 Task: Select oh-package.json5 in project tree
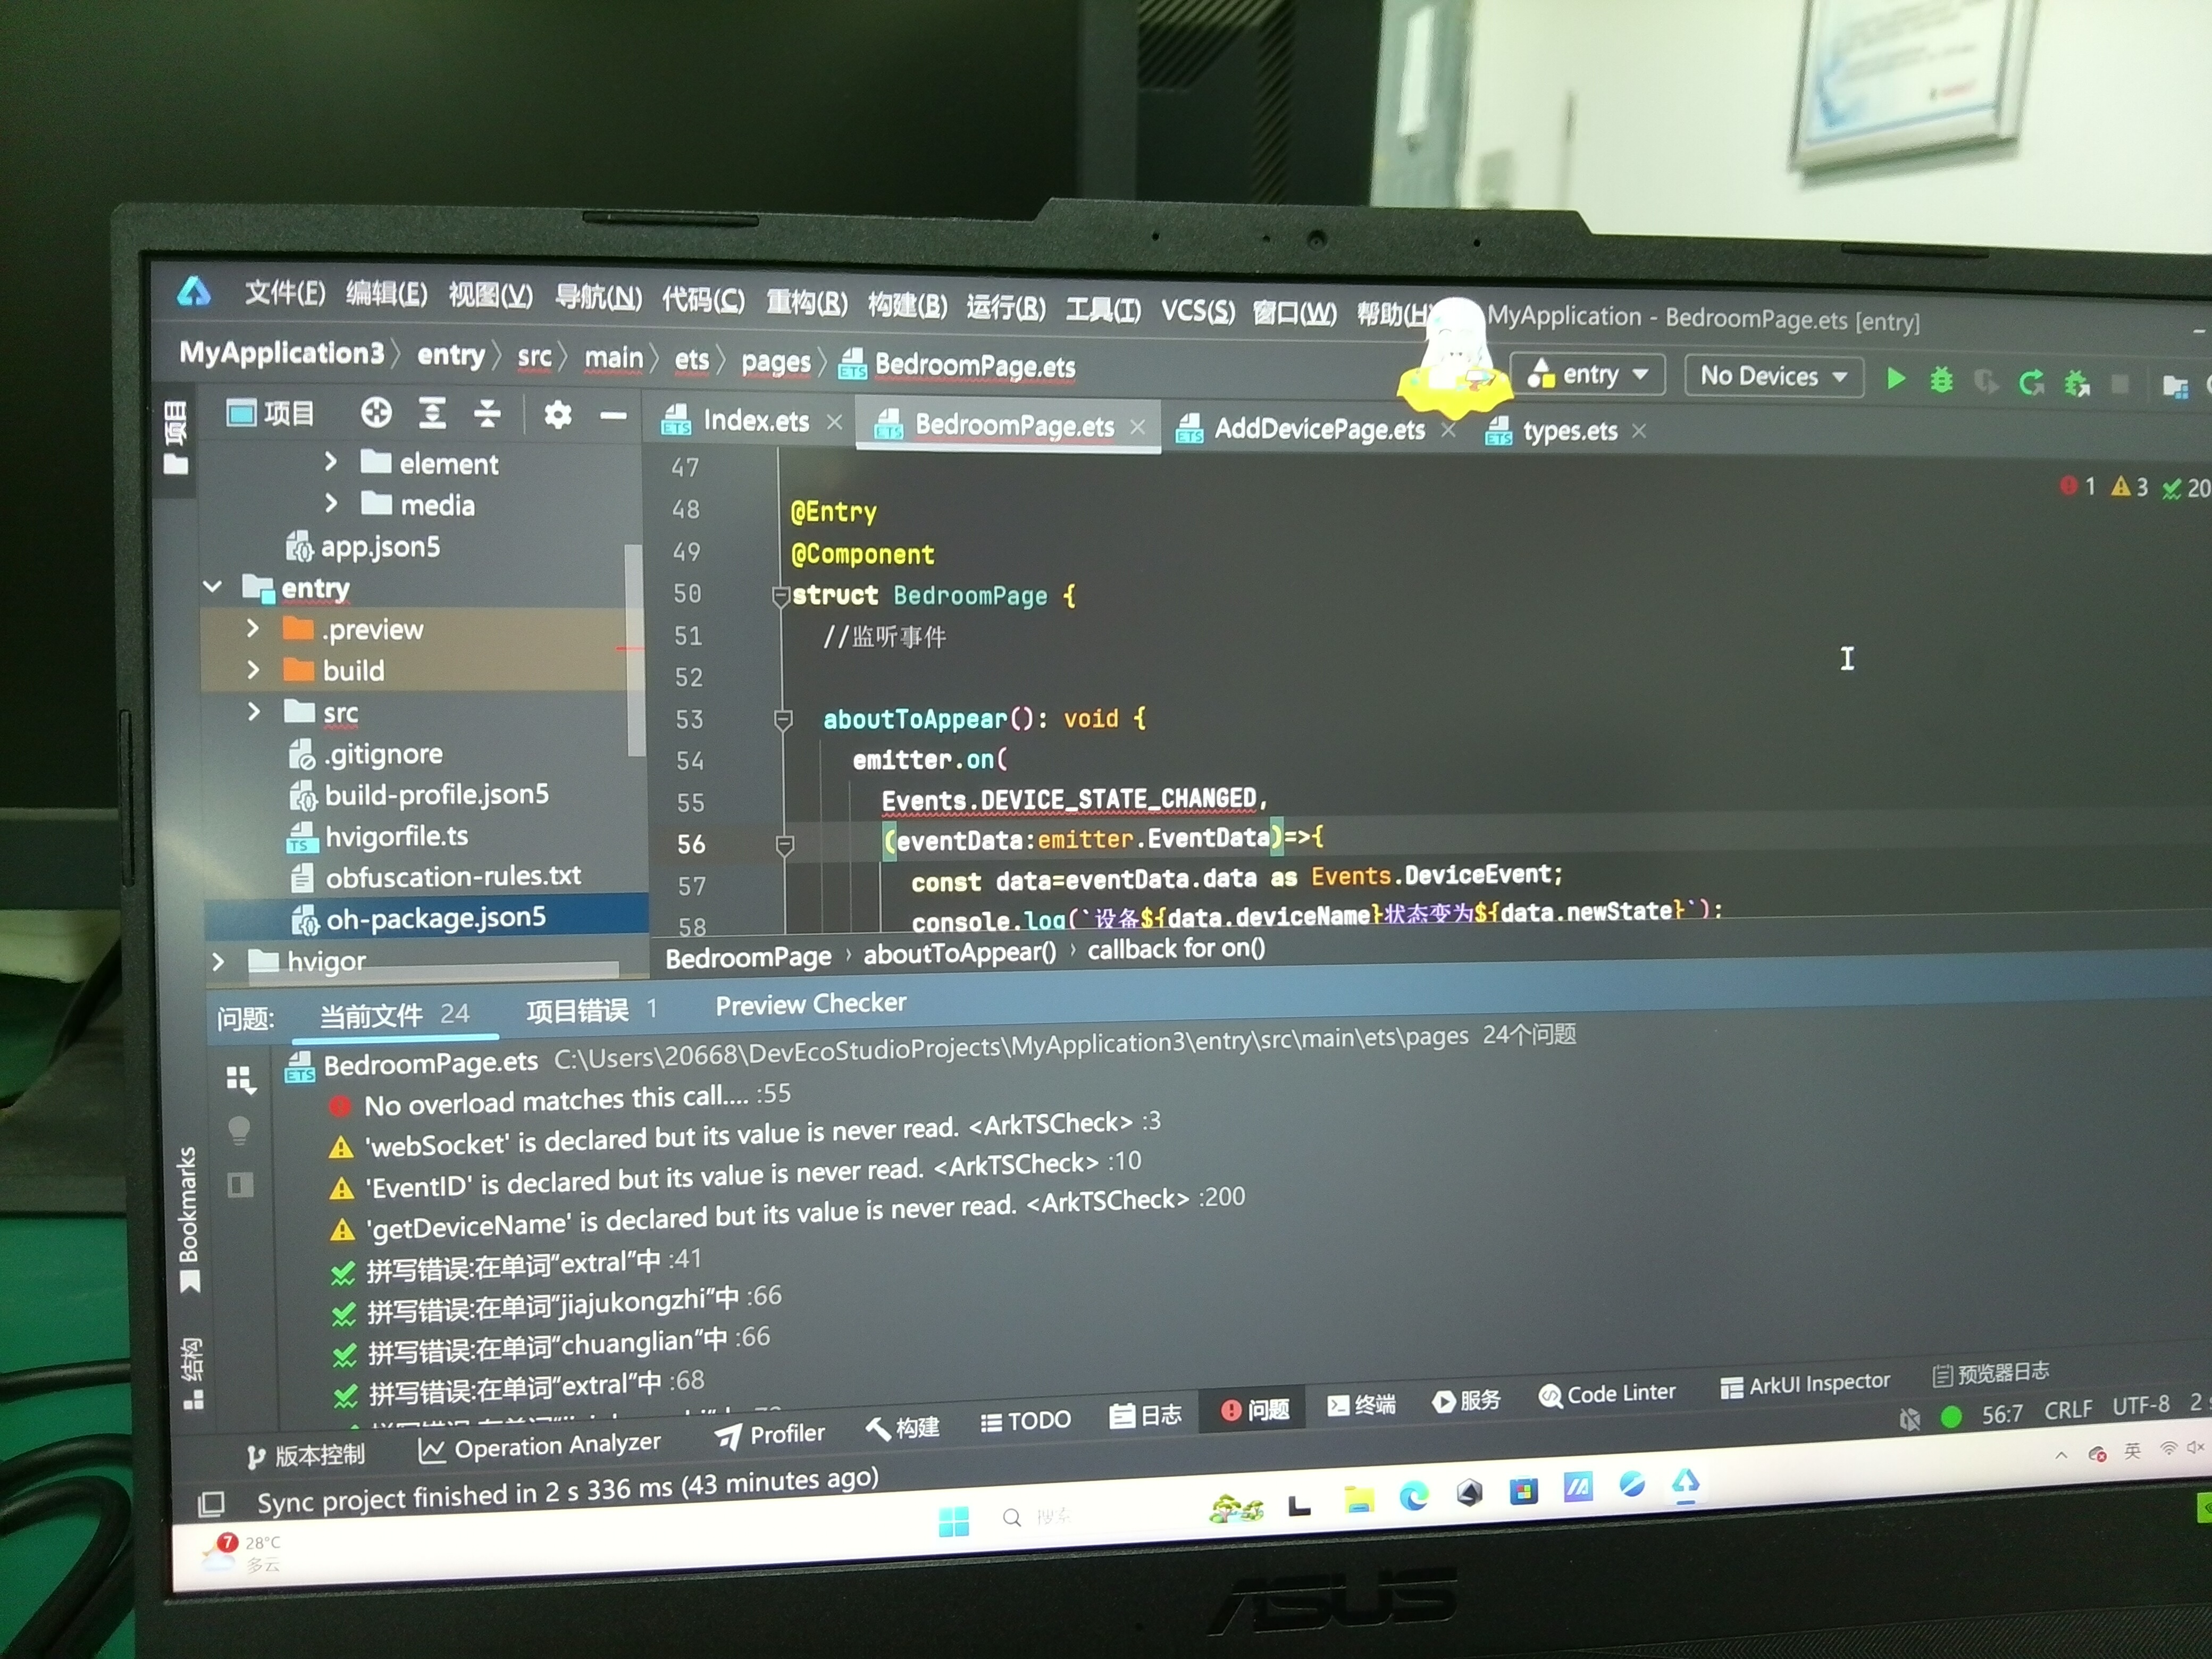pos(427,918)
